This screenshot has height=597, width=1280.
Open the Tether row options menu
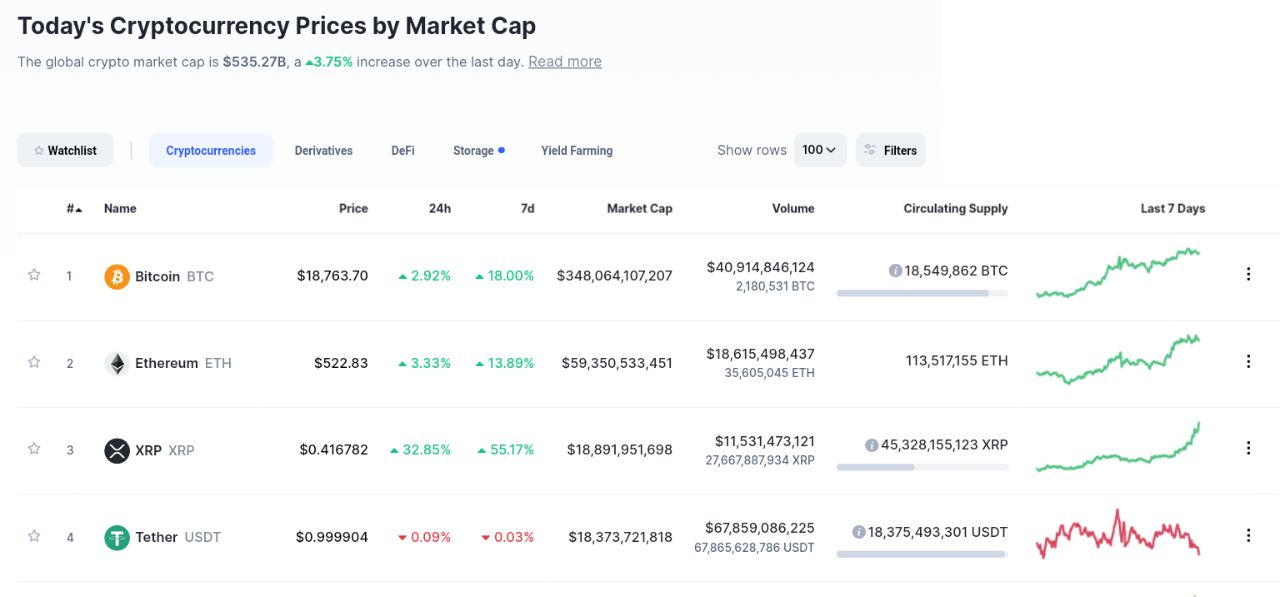pyautogui.click(x=1248, y=535)
